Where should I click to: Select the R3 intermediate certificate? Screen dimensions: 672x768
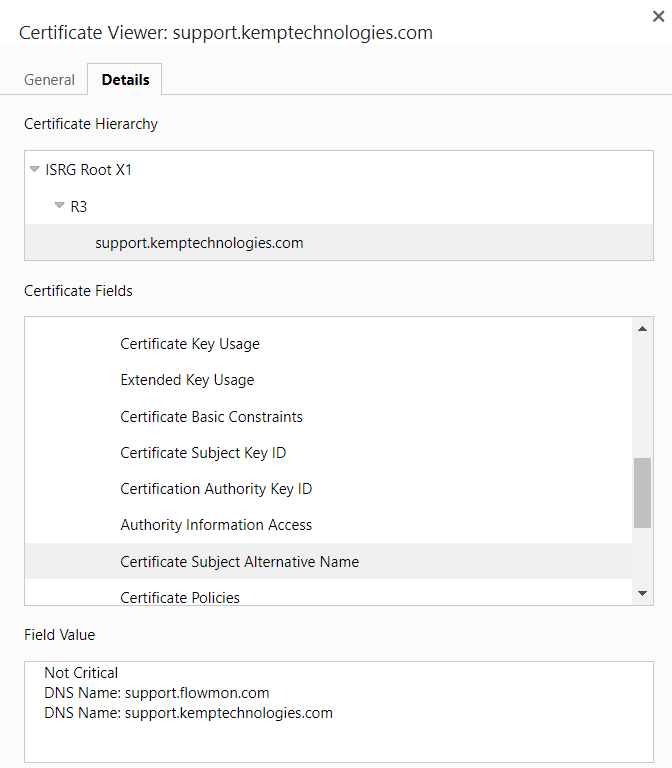79,207
